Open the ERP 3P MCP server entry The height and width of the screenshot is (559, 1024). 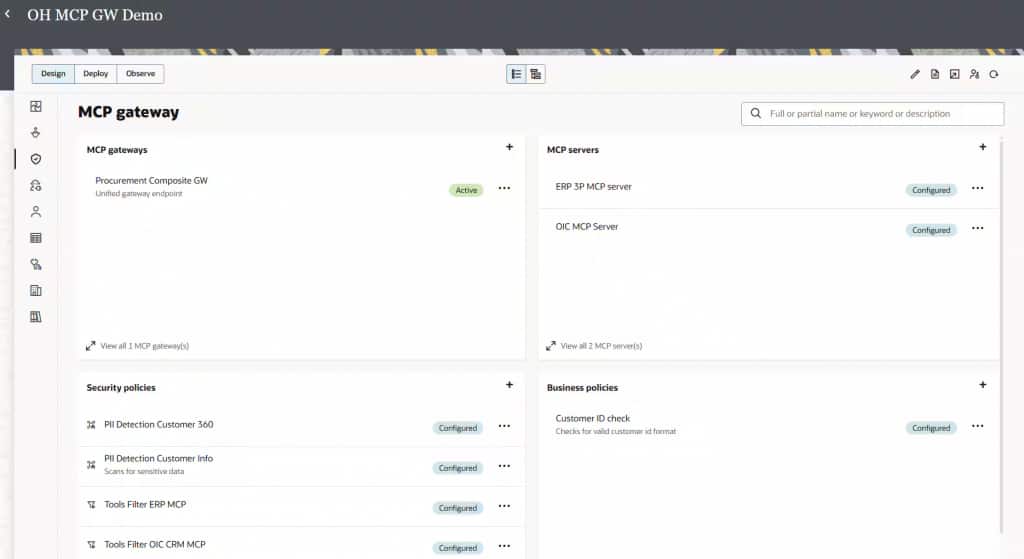pos(594,187)
